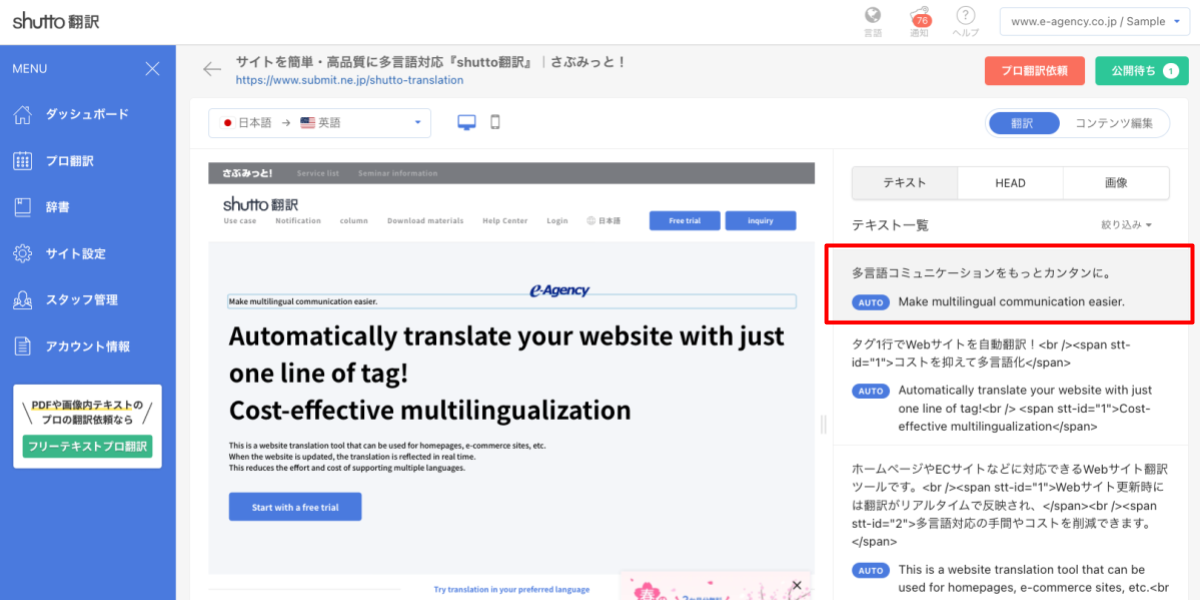
Task: Click the 公開待ち button
Action: [1141, 71]
